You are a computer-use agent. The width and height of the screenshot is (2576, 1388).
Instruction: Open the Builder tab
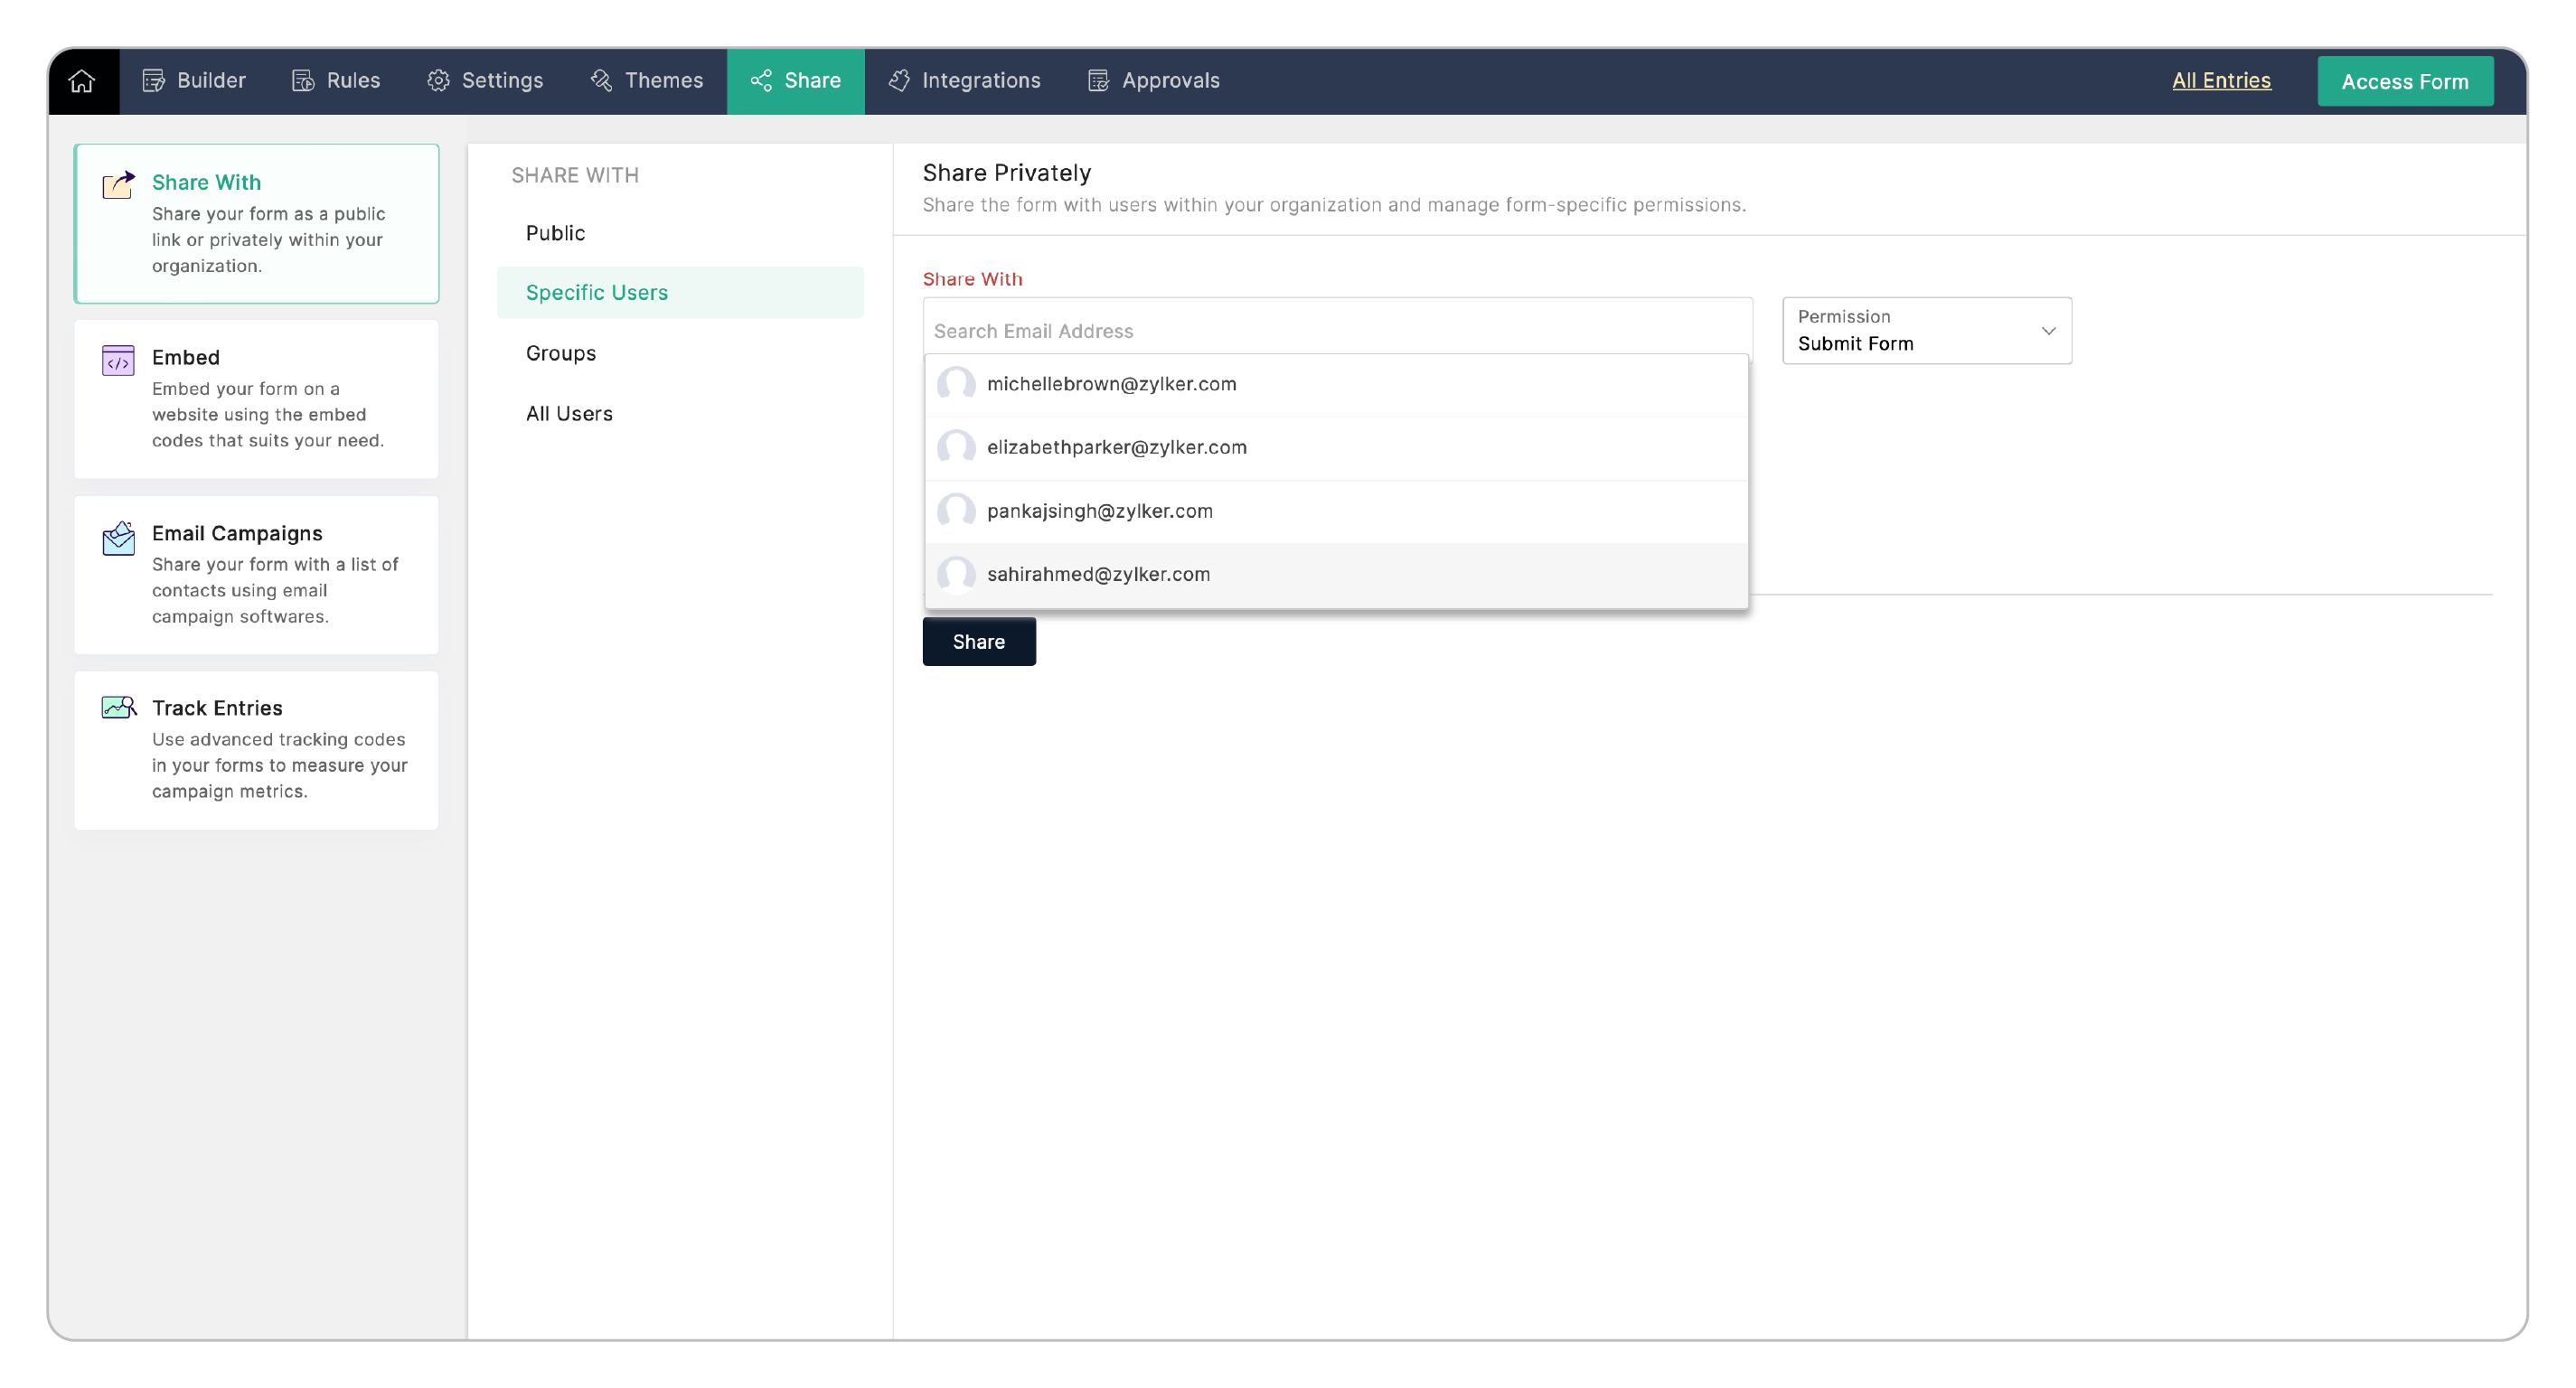[194, 81]
